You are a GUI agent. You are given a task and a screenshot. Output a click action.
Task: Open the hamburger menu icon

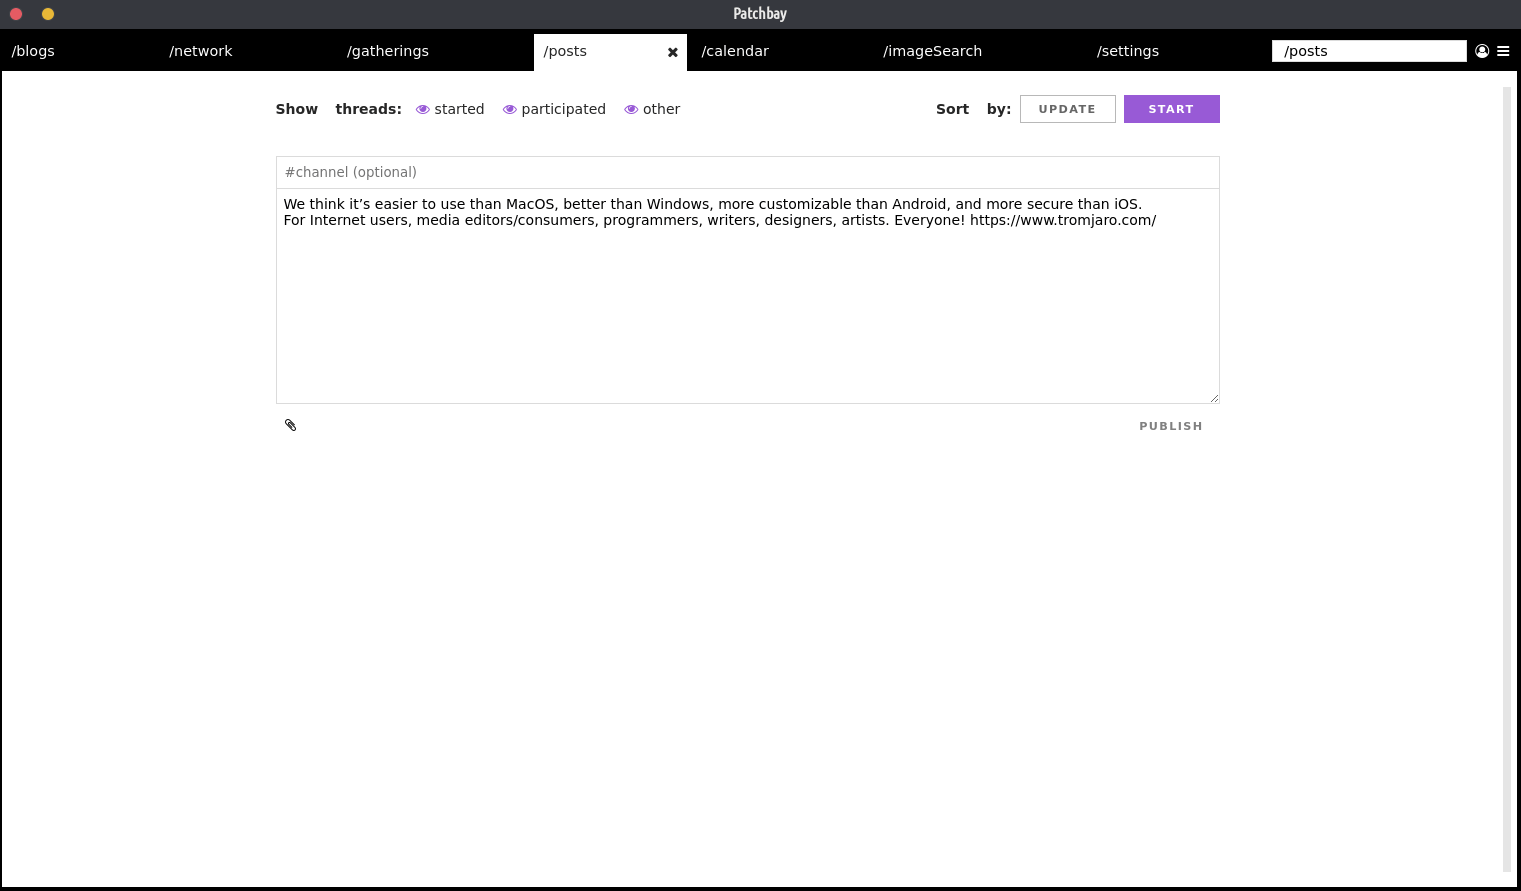[1503, 51]
